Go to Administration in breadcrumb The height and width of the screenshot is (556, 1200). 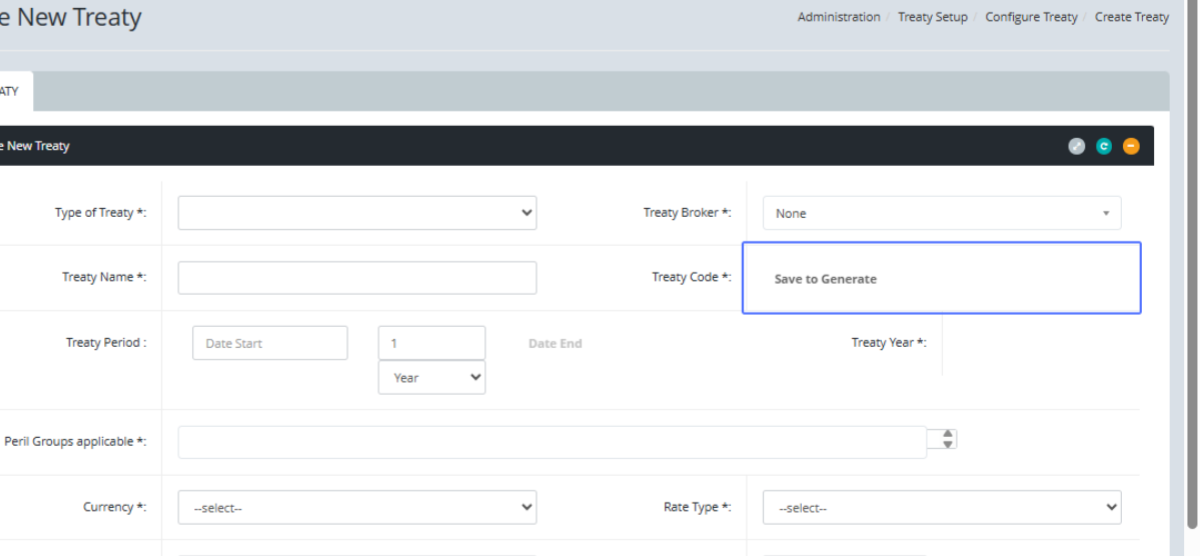pyautogui.click(x=838, y=17)
